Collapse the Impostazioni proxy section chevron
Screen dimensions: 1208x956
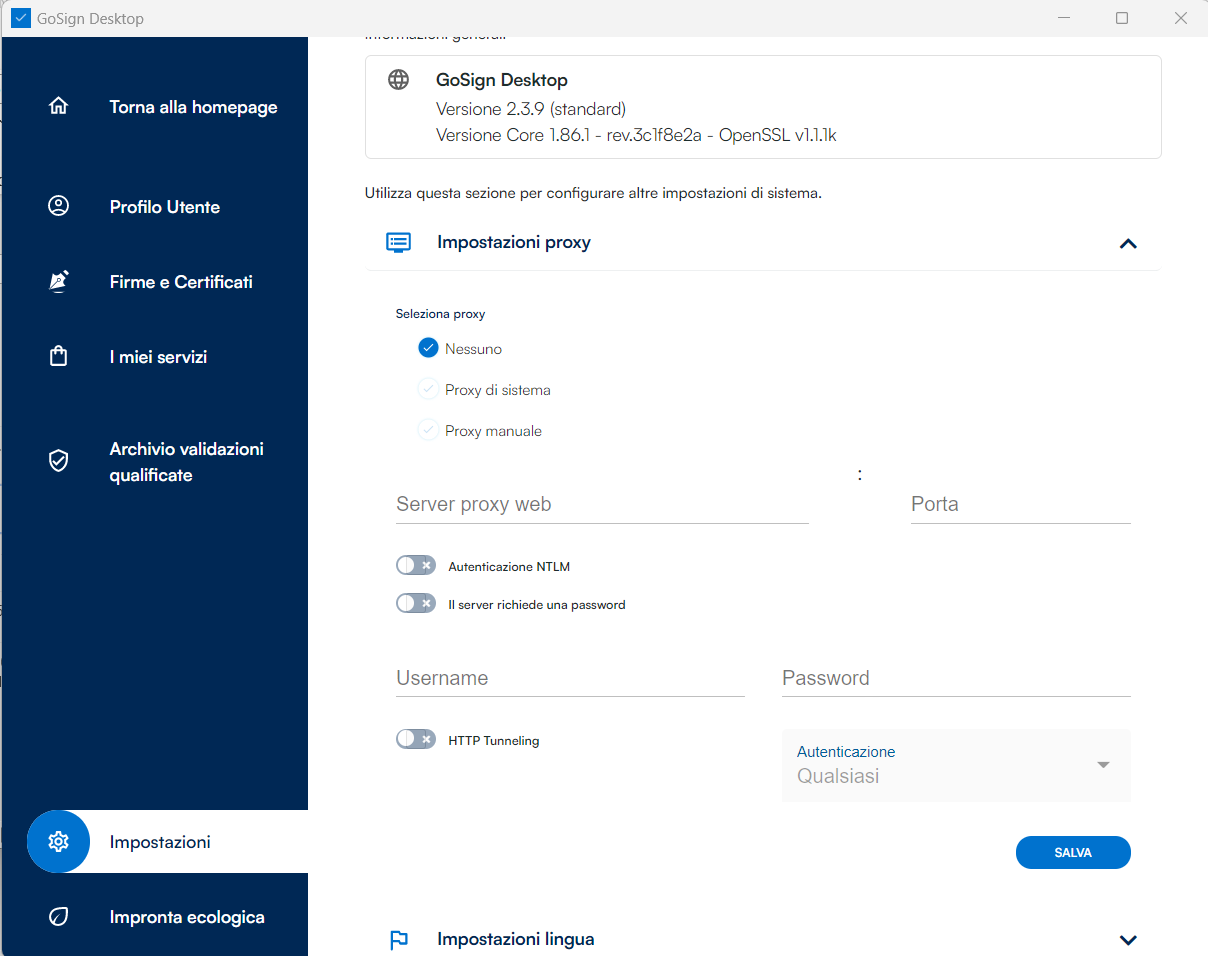tap(1128, 243)
